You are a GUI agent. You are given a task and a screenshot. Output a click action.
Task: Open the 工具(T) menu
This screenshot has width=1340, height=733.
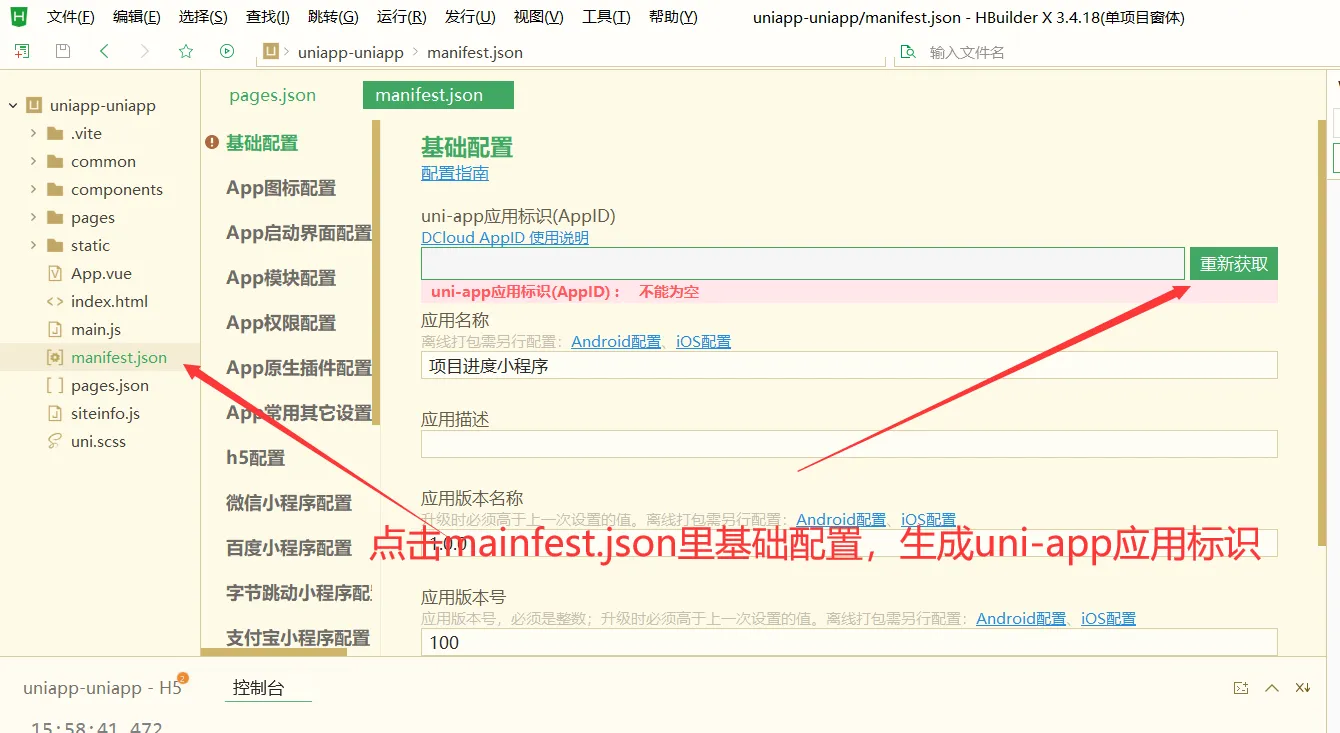click(x=606, y=17)
